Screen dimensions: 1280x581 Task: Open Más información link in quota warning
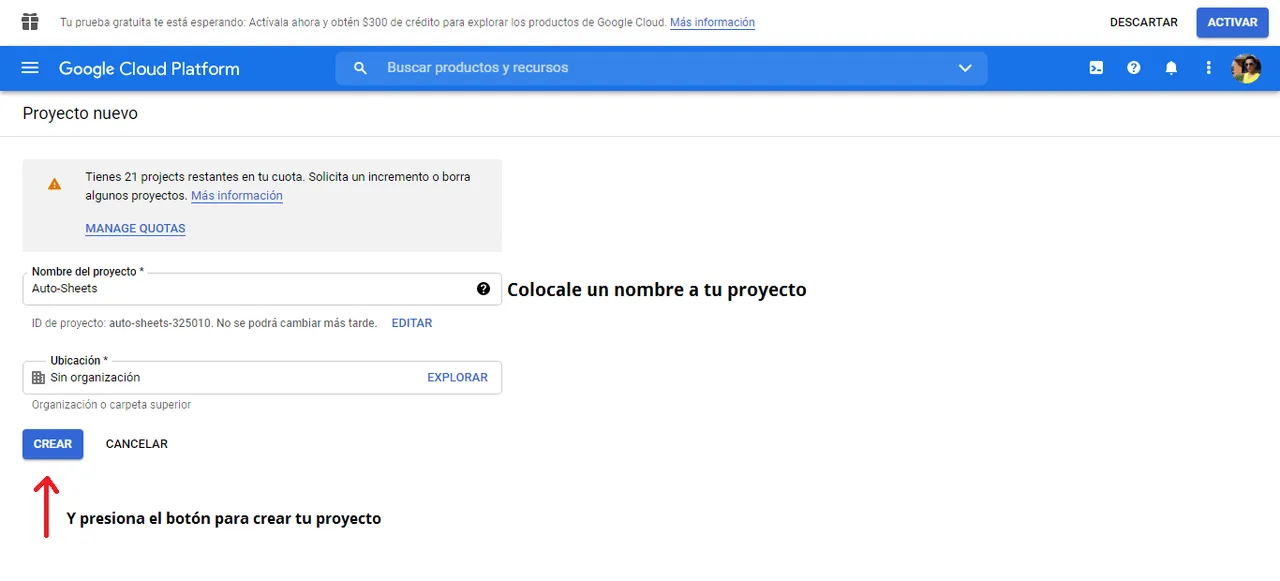click(x=237, y=196)
